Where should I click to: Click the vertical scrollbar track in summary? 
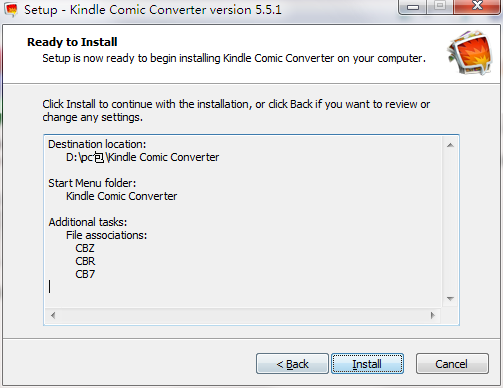(x=450, y=222)
